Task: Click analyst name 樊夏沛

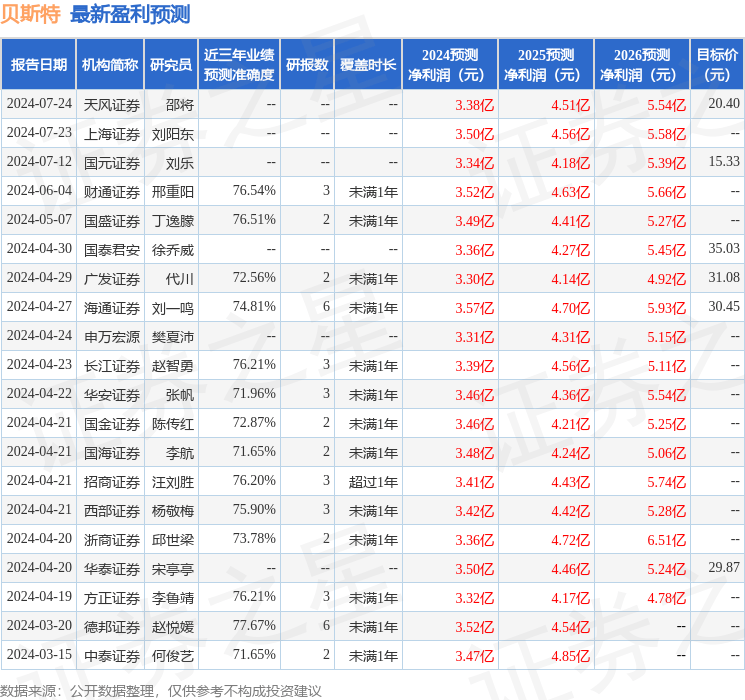Action: [x=172, y=337]
